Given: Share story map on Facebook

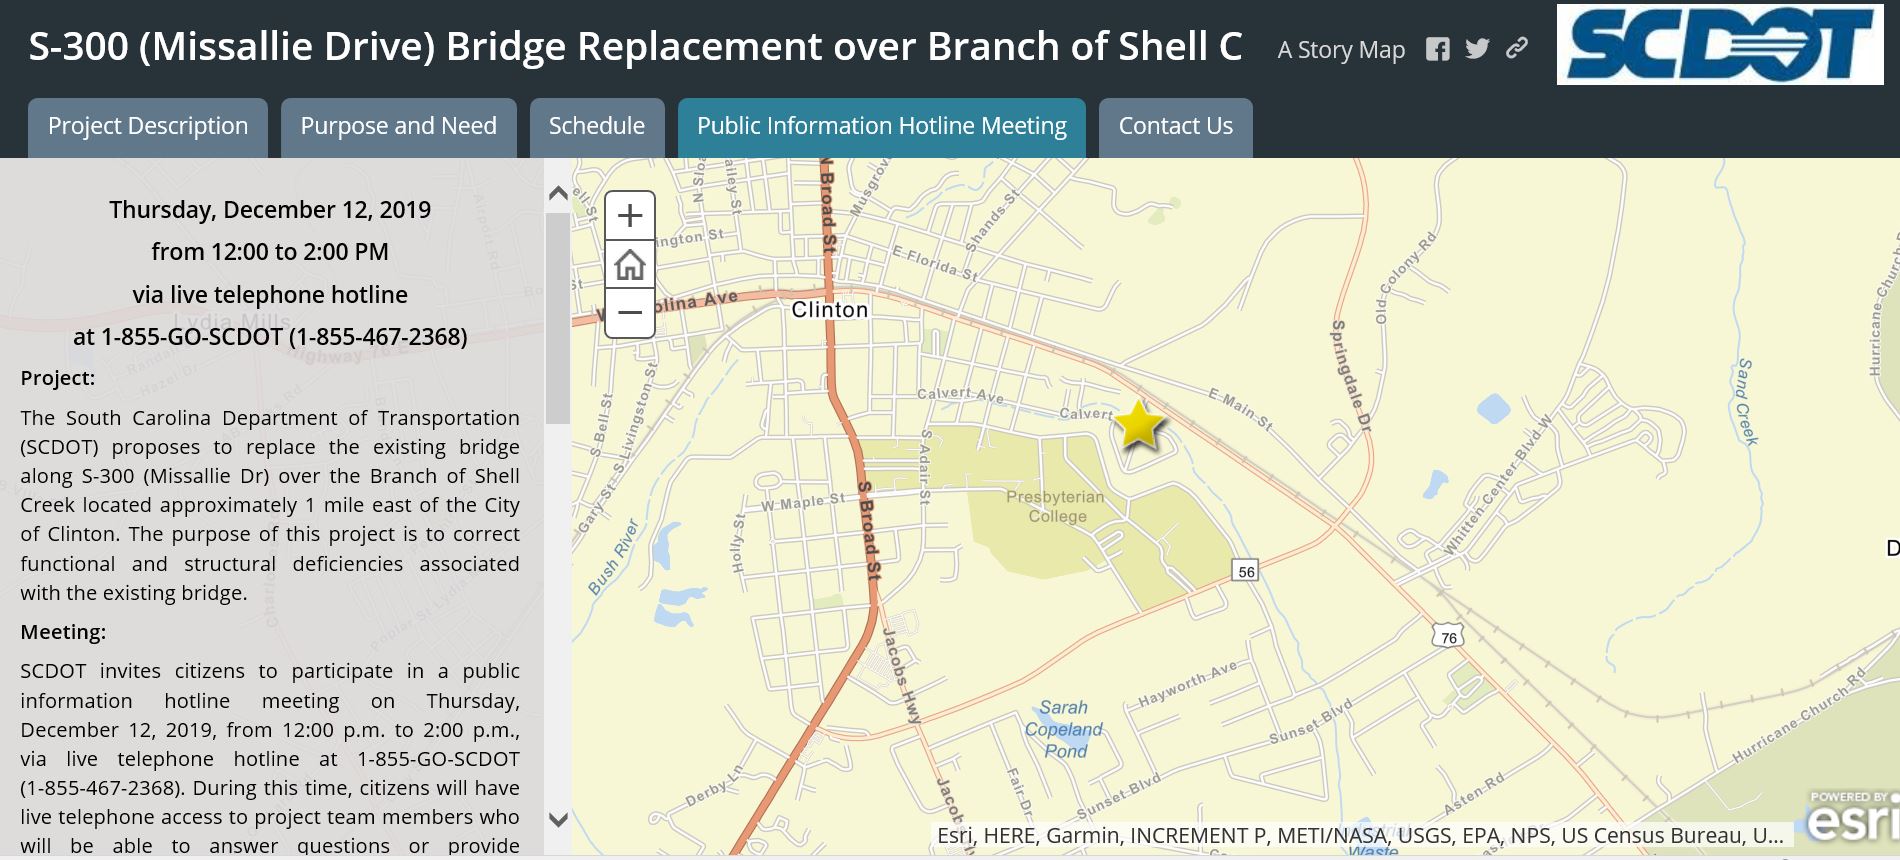Looking at the screenshot, I should (1437, 49).
